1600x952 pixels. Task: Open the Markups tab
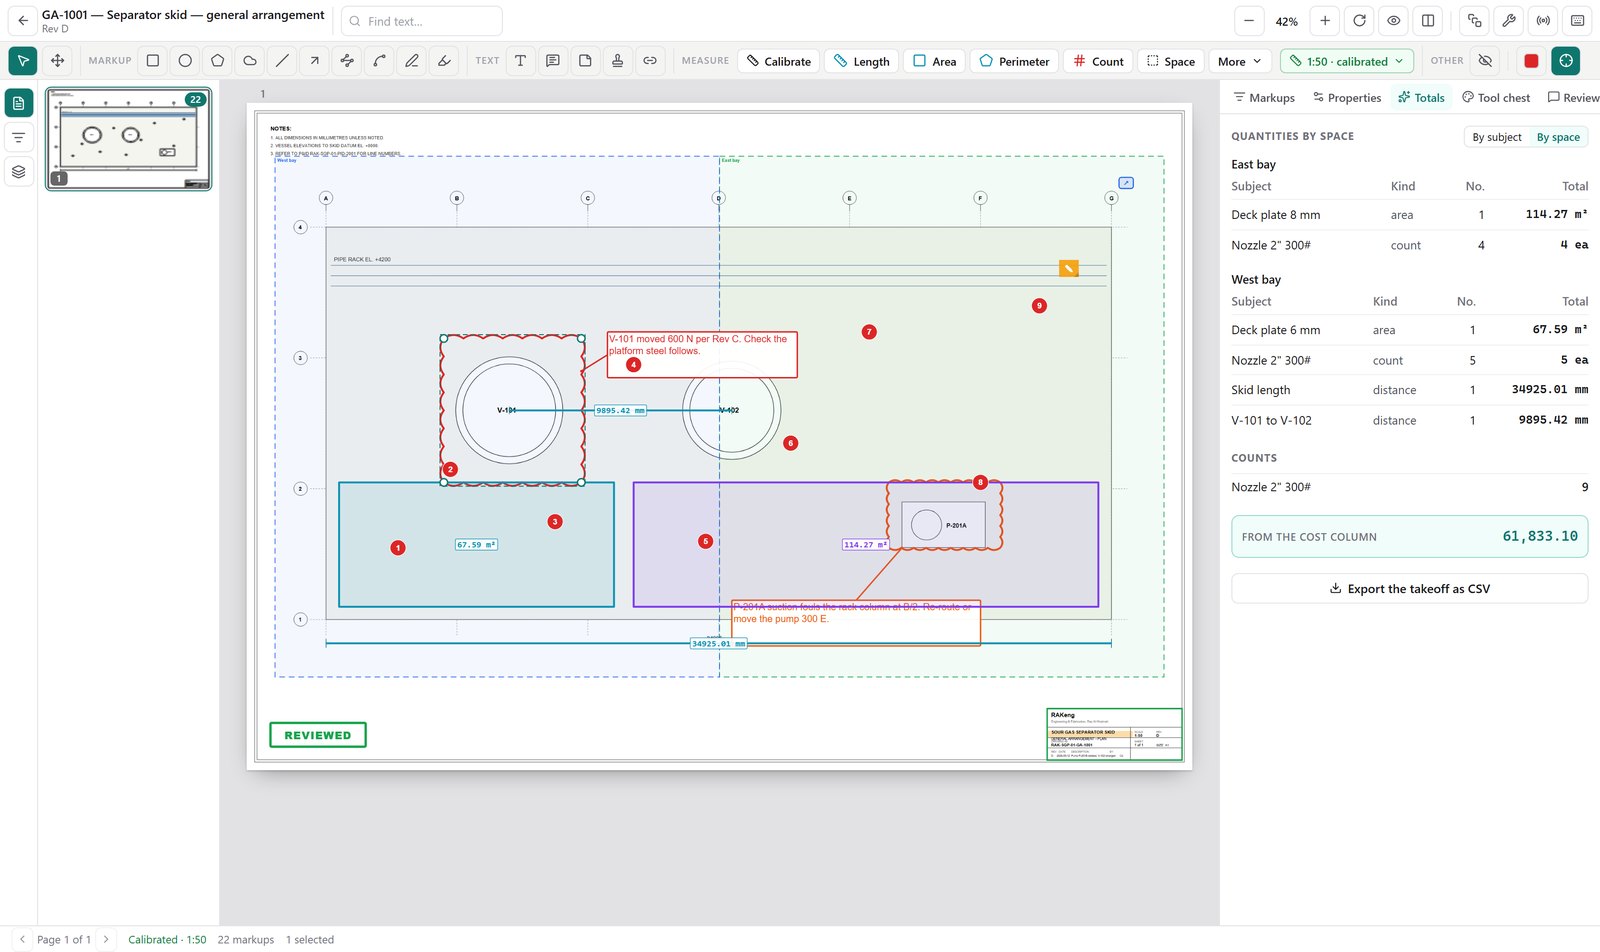pyautogui.click(x=1264, y=98)
